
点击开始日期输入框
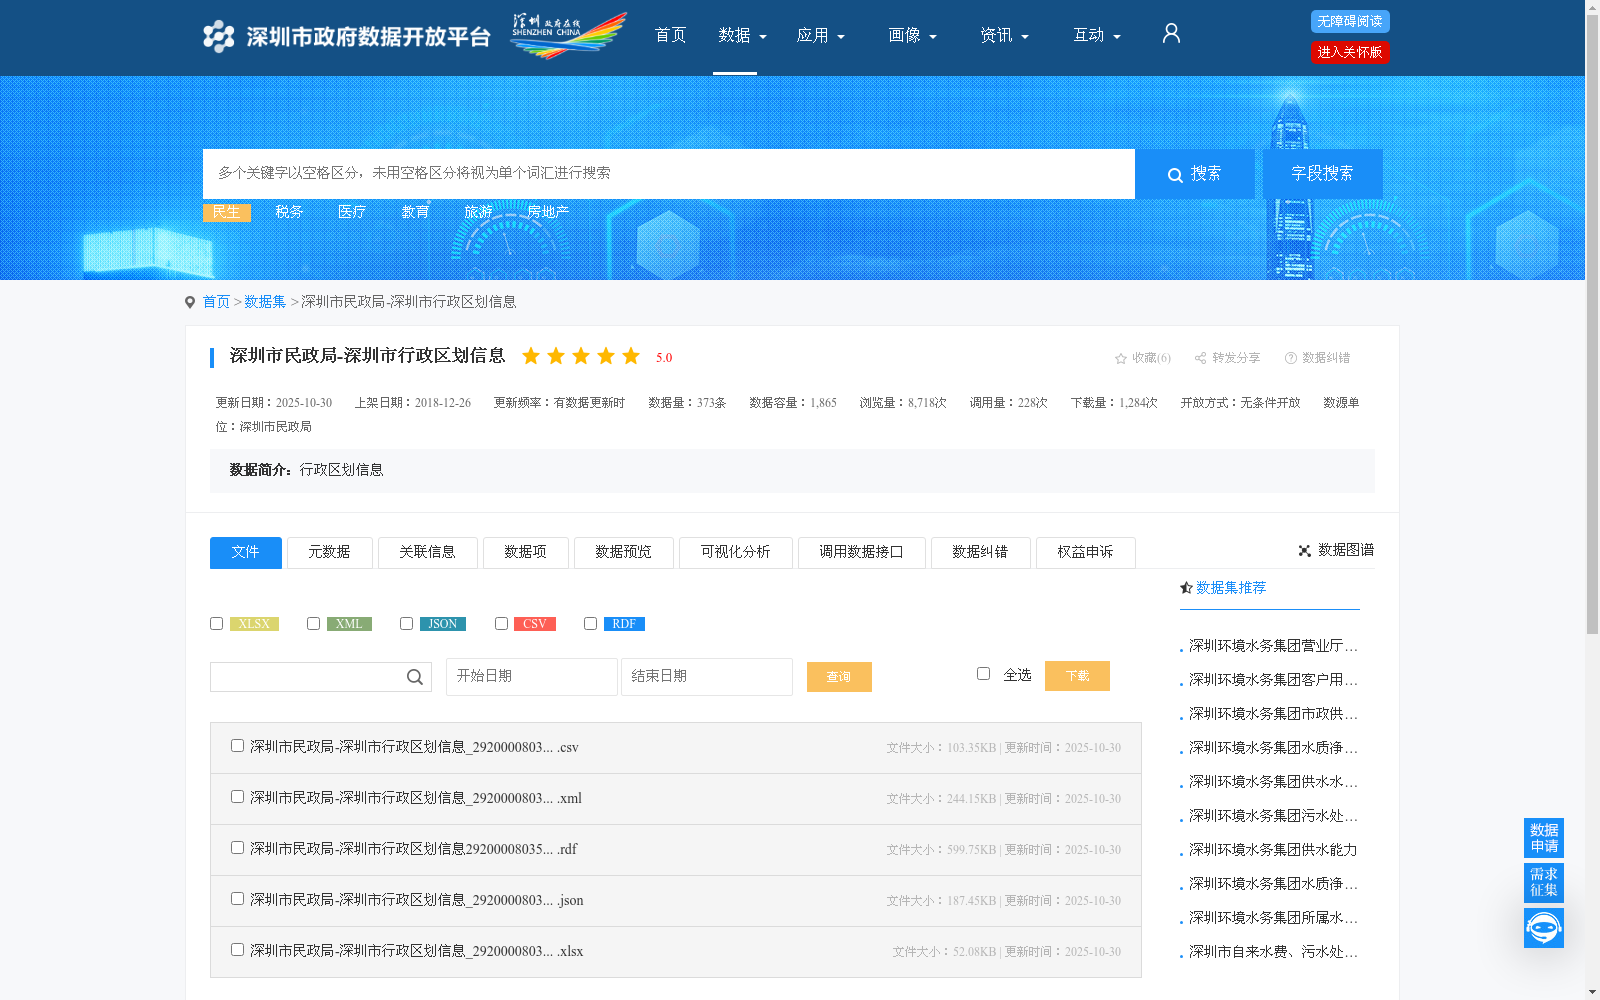(531, 676)
